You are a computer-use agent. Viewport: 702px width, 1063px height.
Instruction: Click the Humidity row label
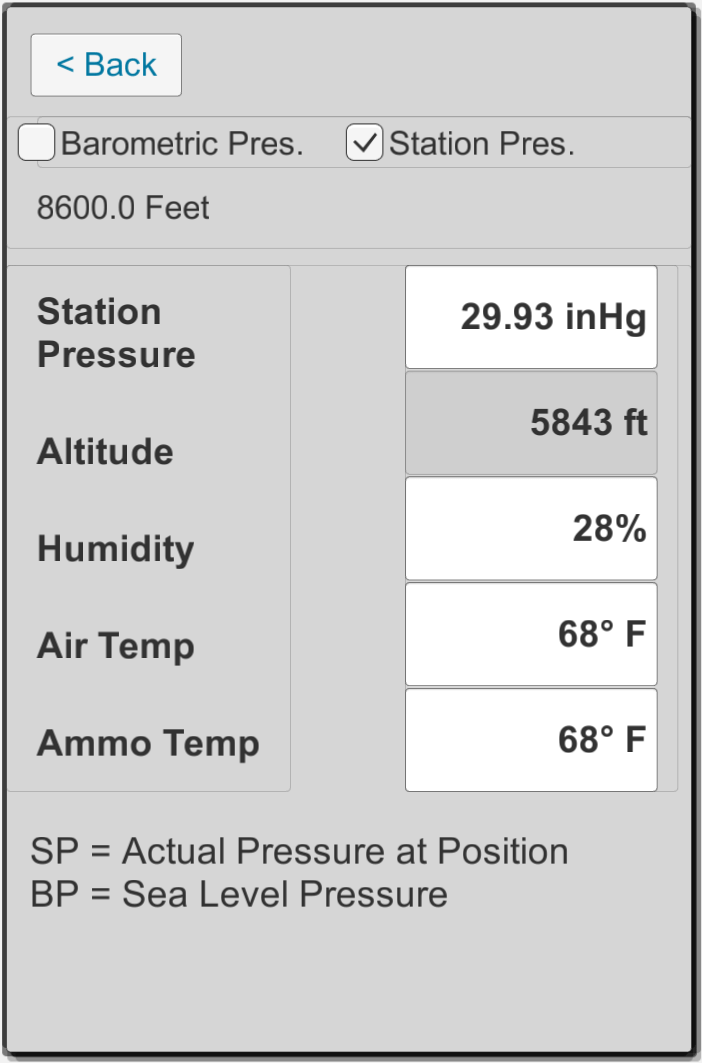[115, 549]
